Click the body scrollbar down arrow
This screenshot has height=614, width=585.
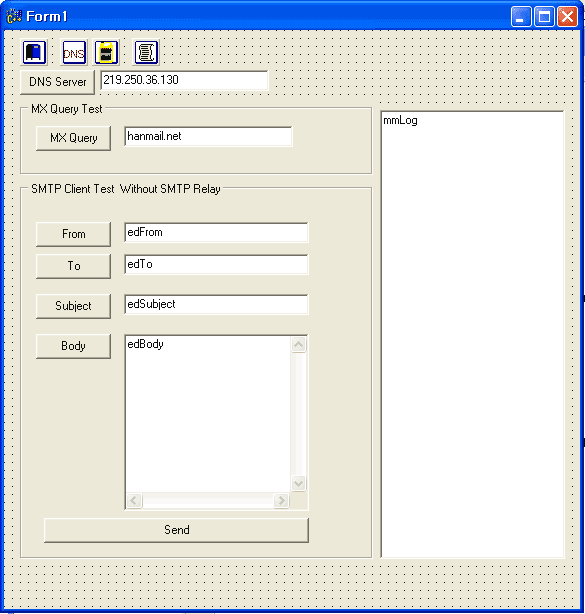298,483
